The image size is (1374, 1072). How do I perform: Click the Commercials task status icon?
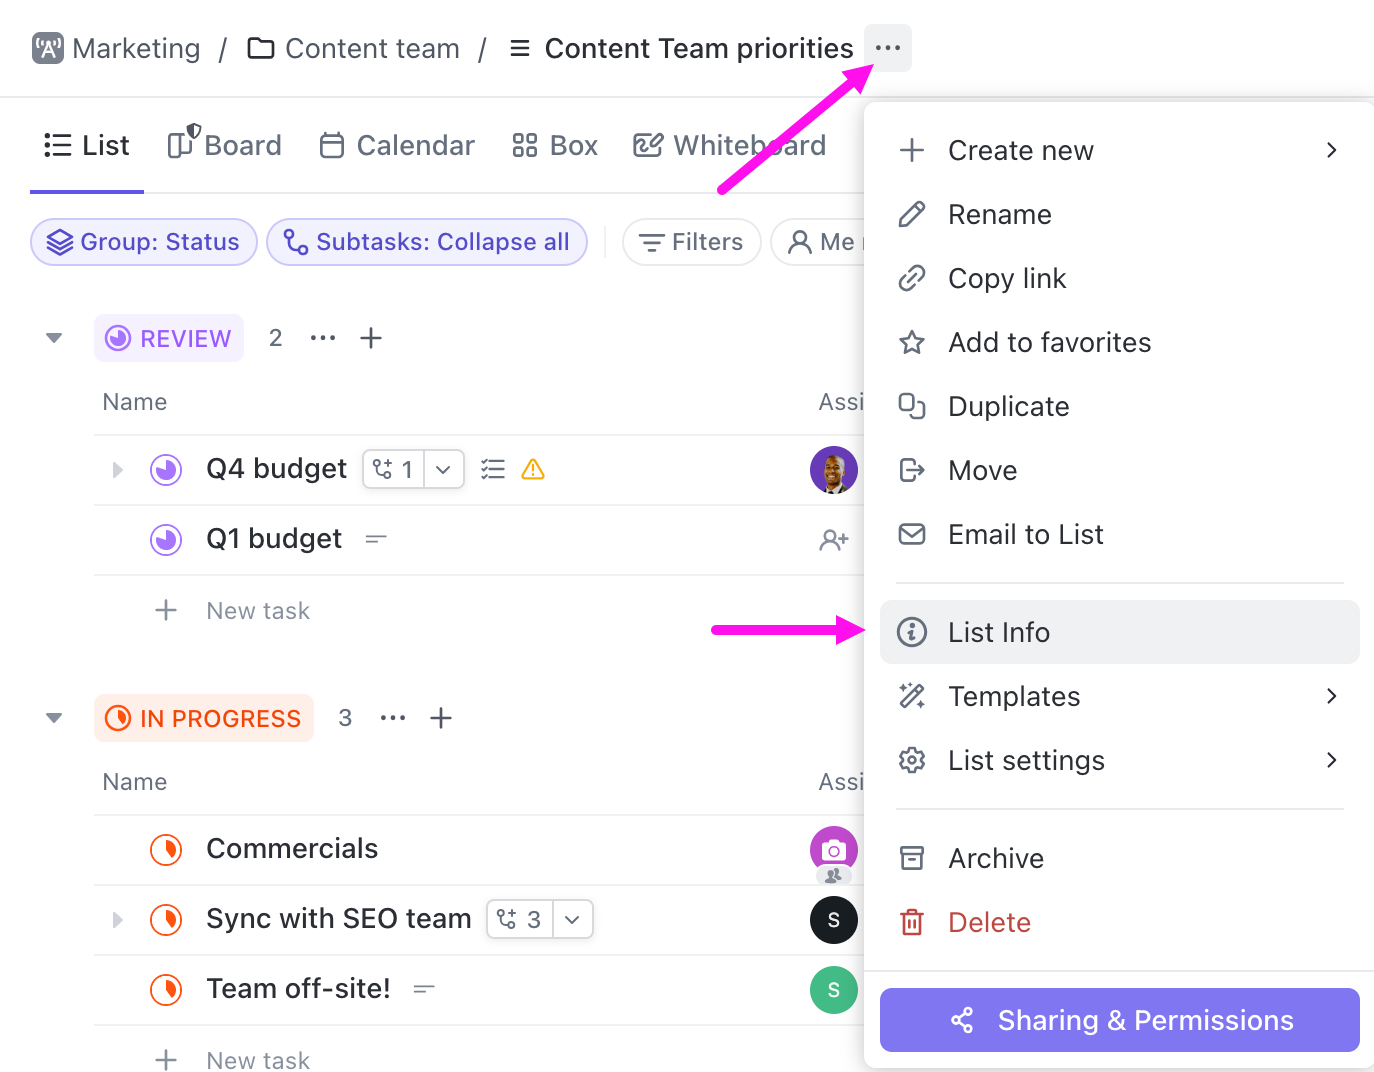coord(166,849)
